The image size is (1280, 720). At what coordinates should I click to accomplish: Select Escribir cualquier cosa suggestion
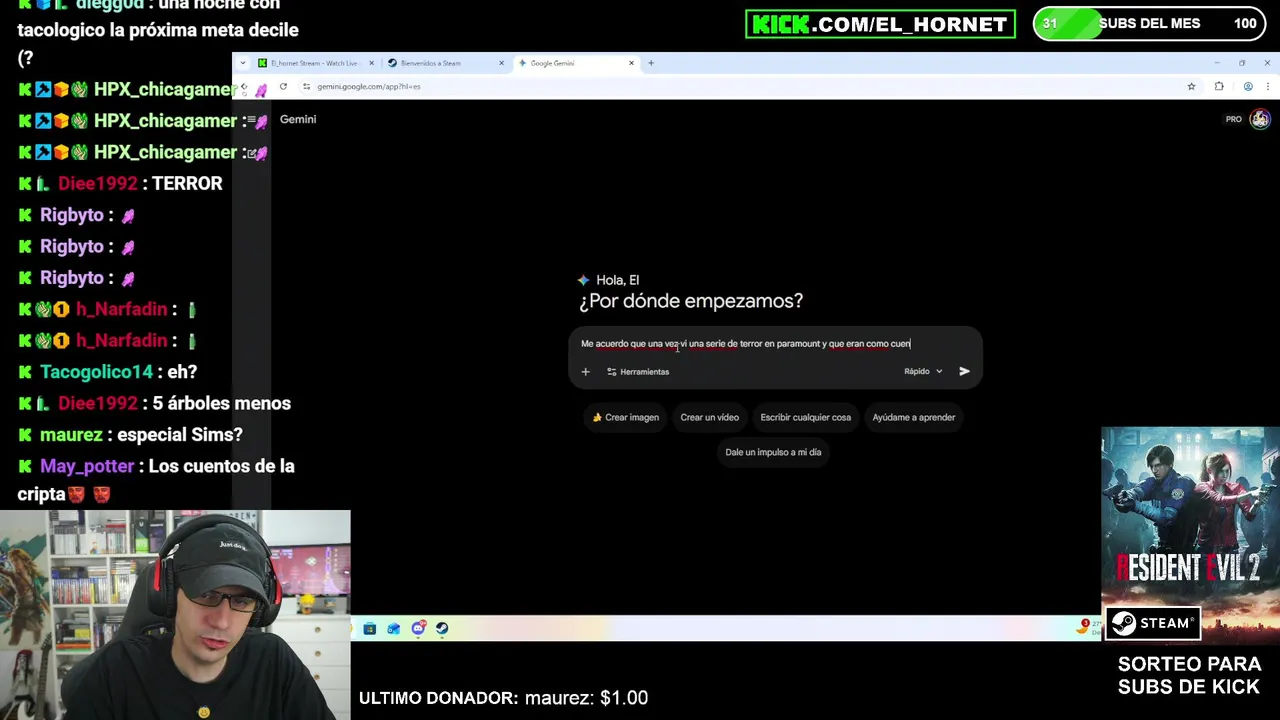click(805, 417)
